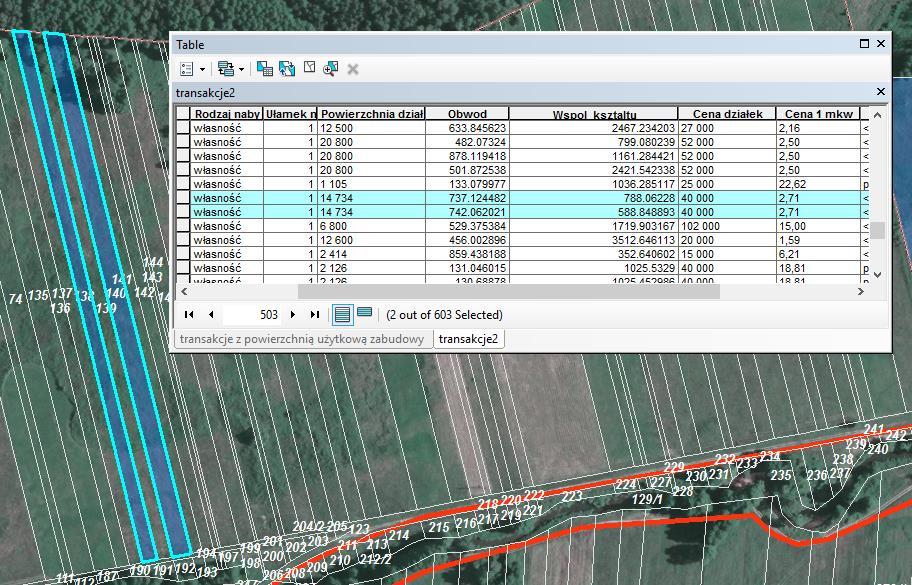The image size is (912, 585).
Task: Open Select By Attributes tool
Action: (265, 69)
